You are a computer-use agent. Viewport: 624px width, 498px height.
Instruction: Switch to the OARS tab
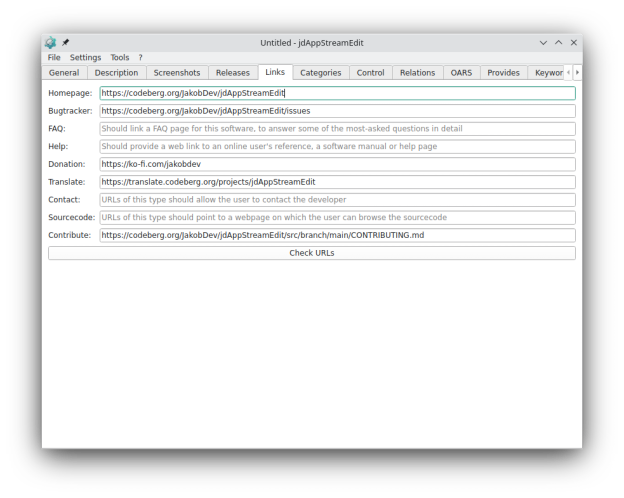point(461,73)
